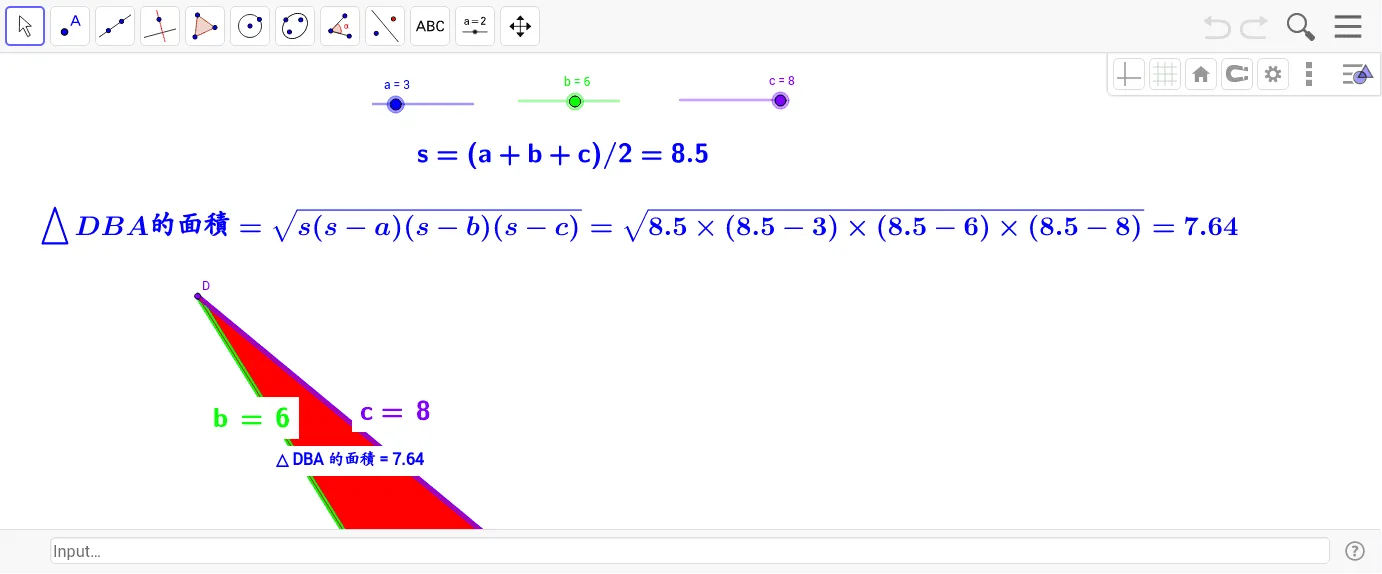Select the Reflect about Line tool

385,26
